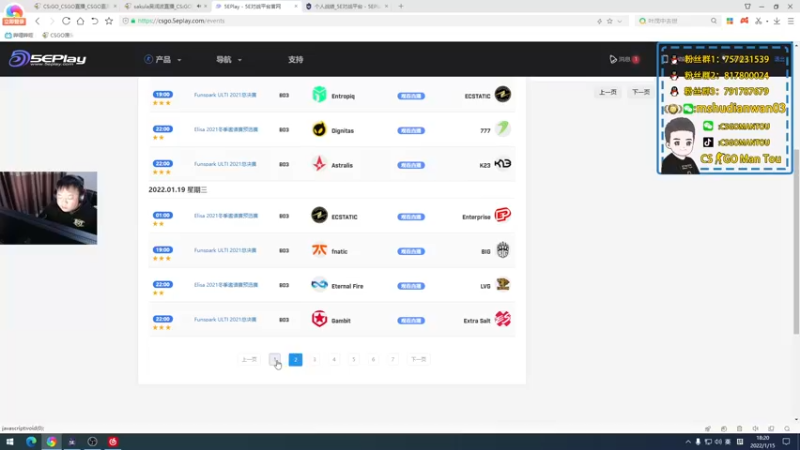Go to page 4 of events

pyautogui.click(x=334, y=359)
